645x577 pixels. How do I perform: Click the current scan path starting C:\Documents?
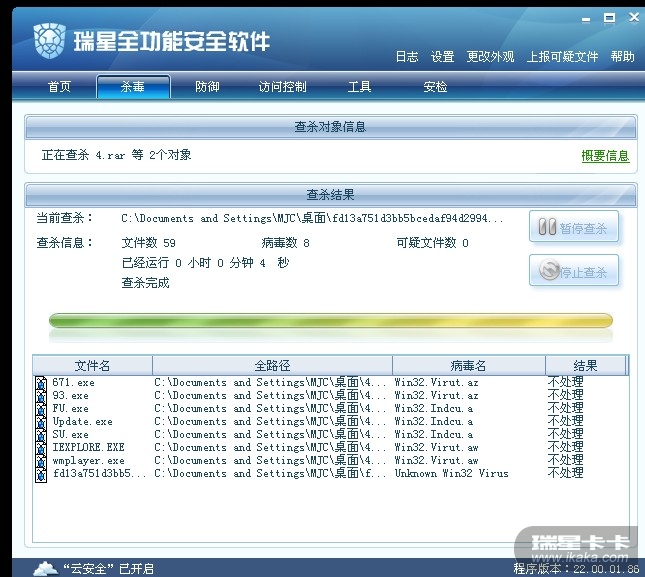pyautogui.click(x=313, y=218)
